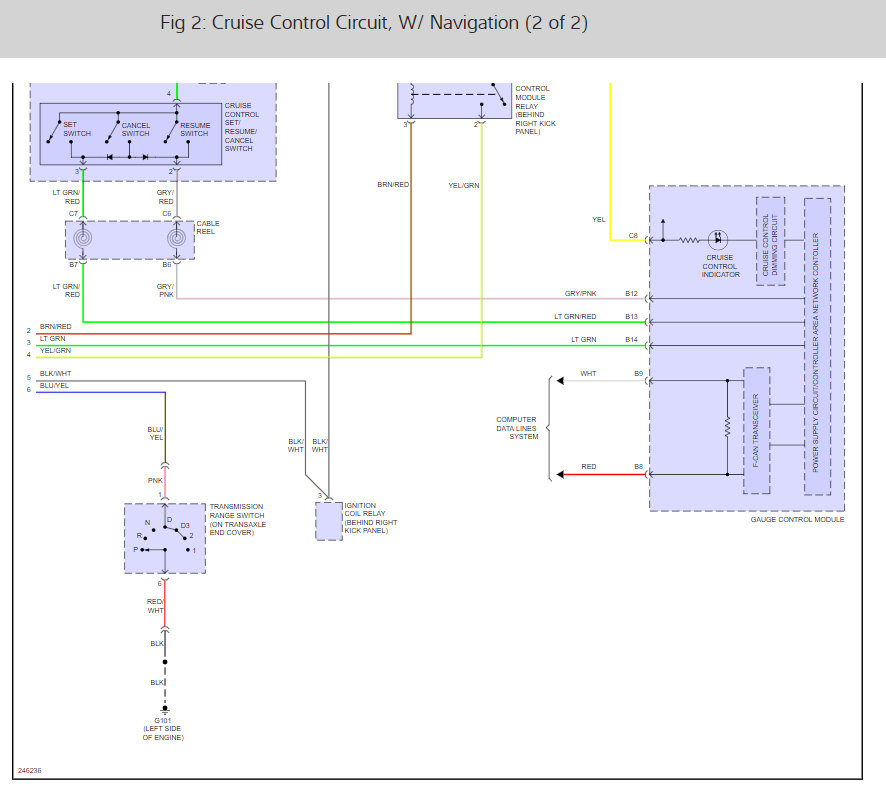Click the CONTROL MODULE RELAY label
886x797 pixels.
[x=535, y=110]
